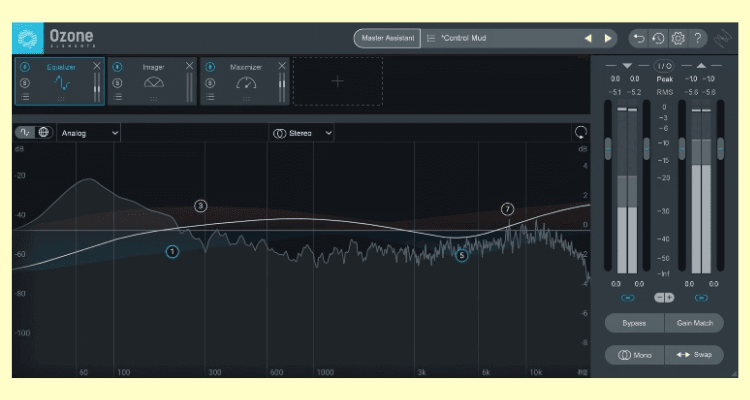The image size is (750, 400).
Task: Click the minus/plus meter scale button
Action: coord(664,298)
